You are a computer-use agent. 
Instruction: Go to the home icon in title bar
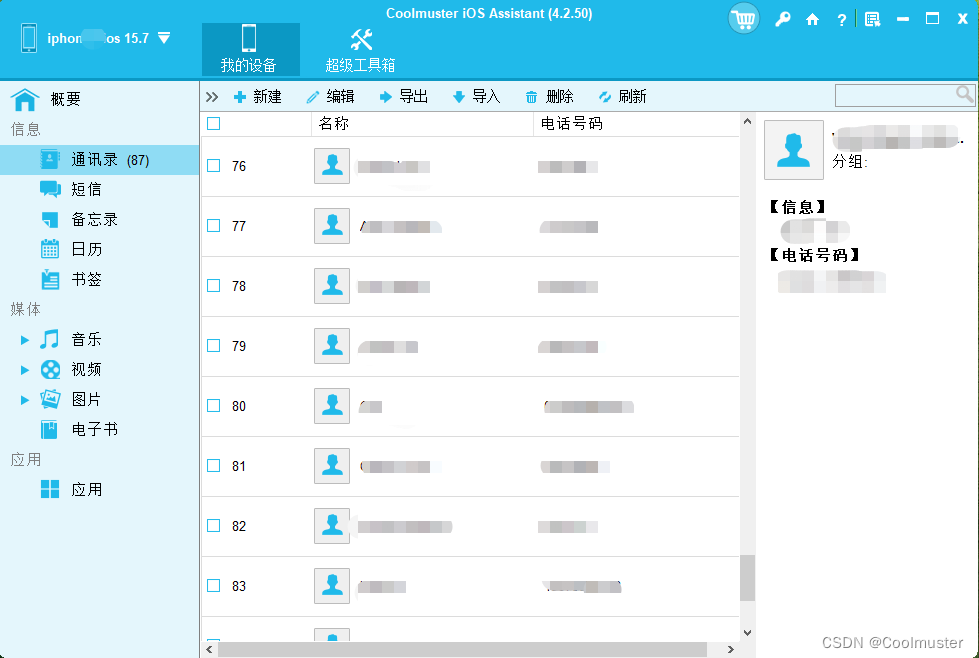point(812,19)
